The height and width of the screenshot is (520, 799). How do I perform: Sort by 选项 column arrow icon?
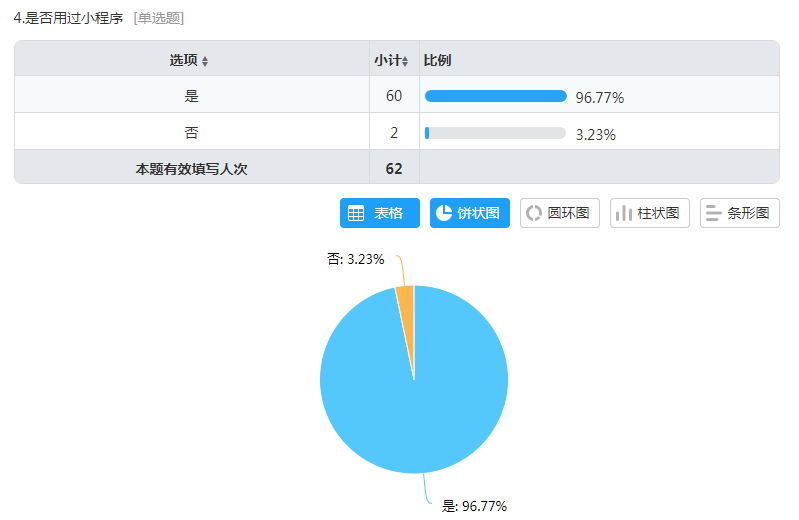tap(205, 62)
